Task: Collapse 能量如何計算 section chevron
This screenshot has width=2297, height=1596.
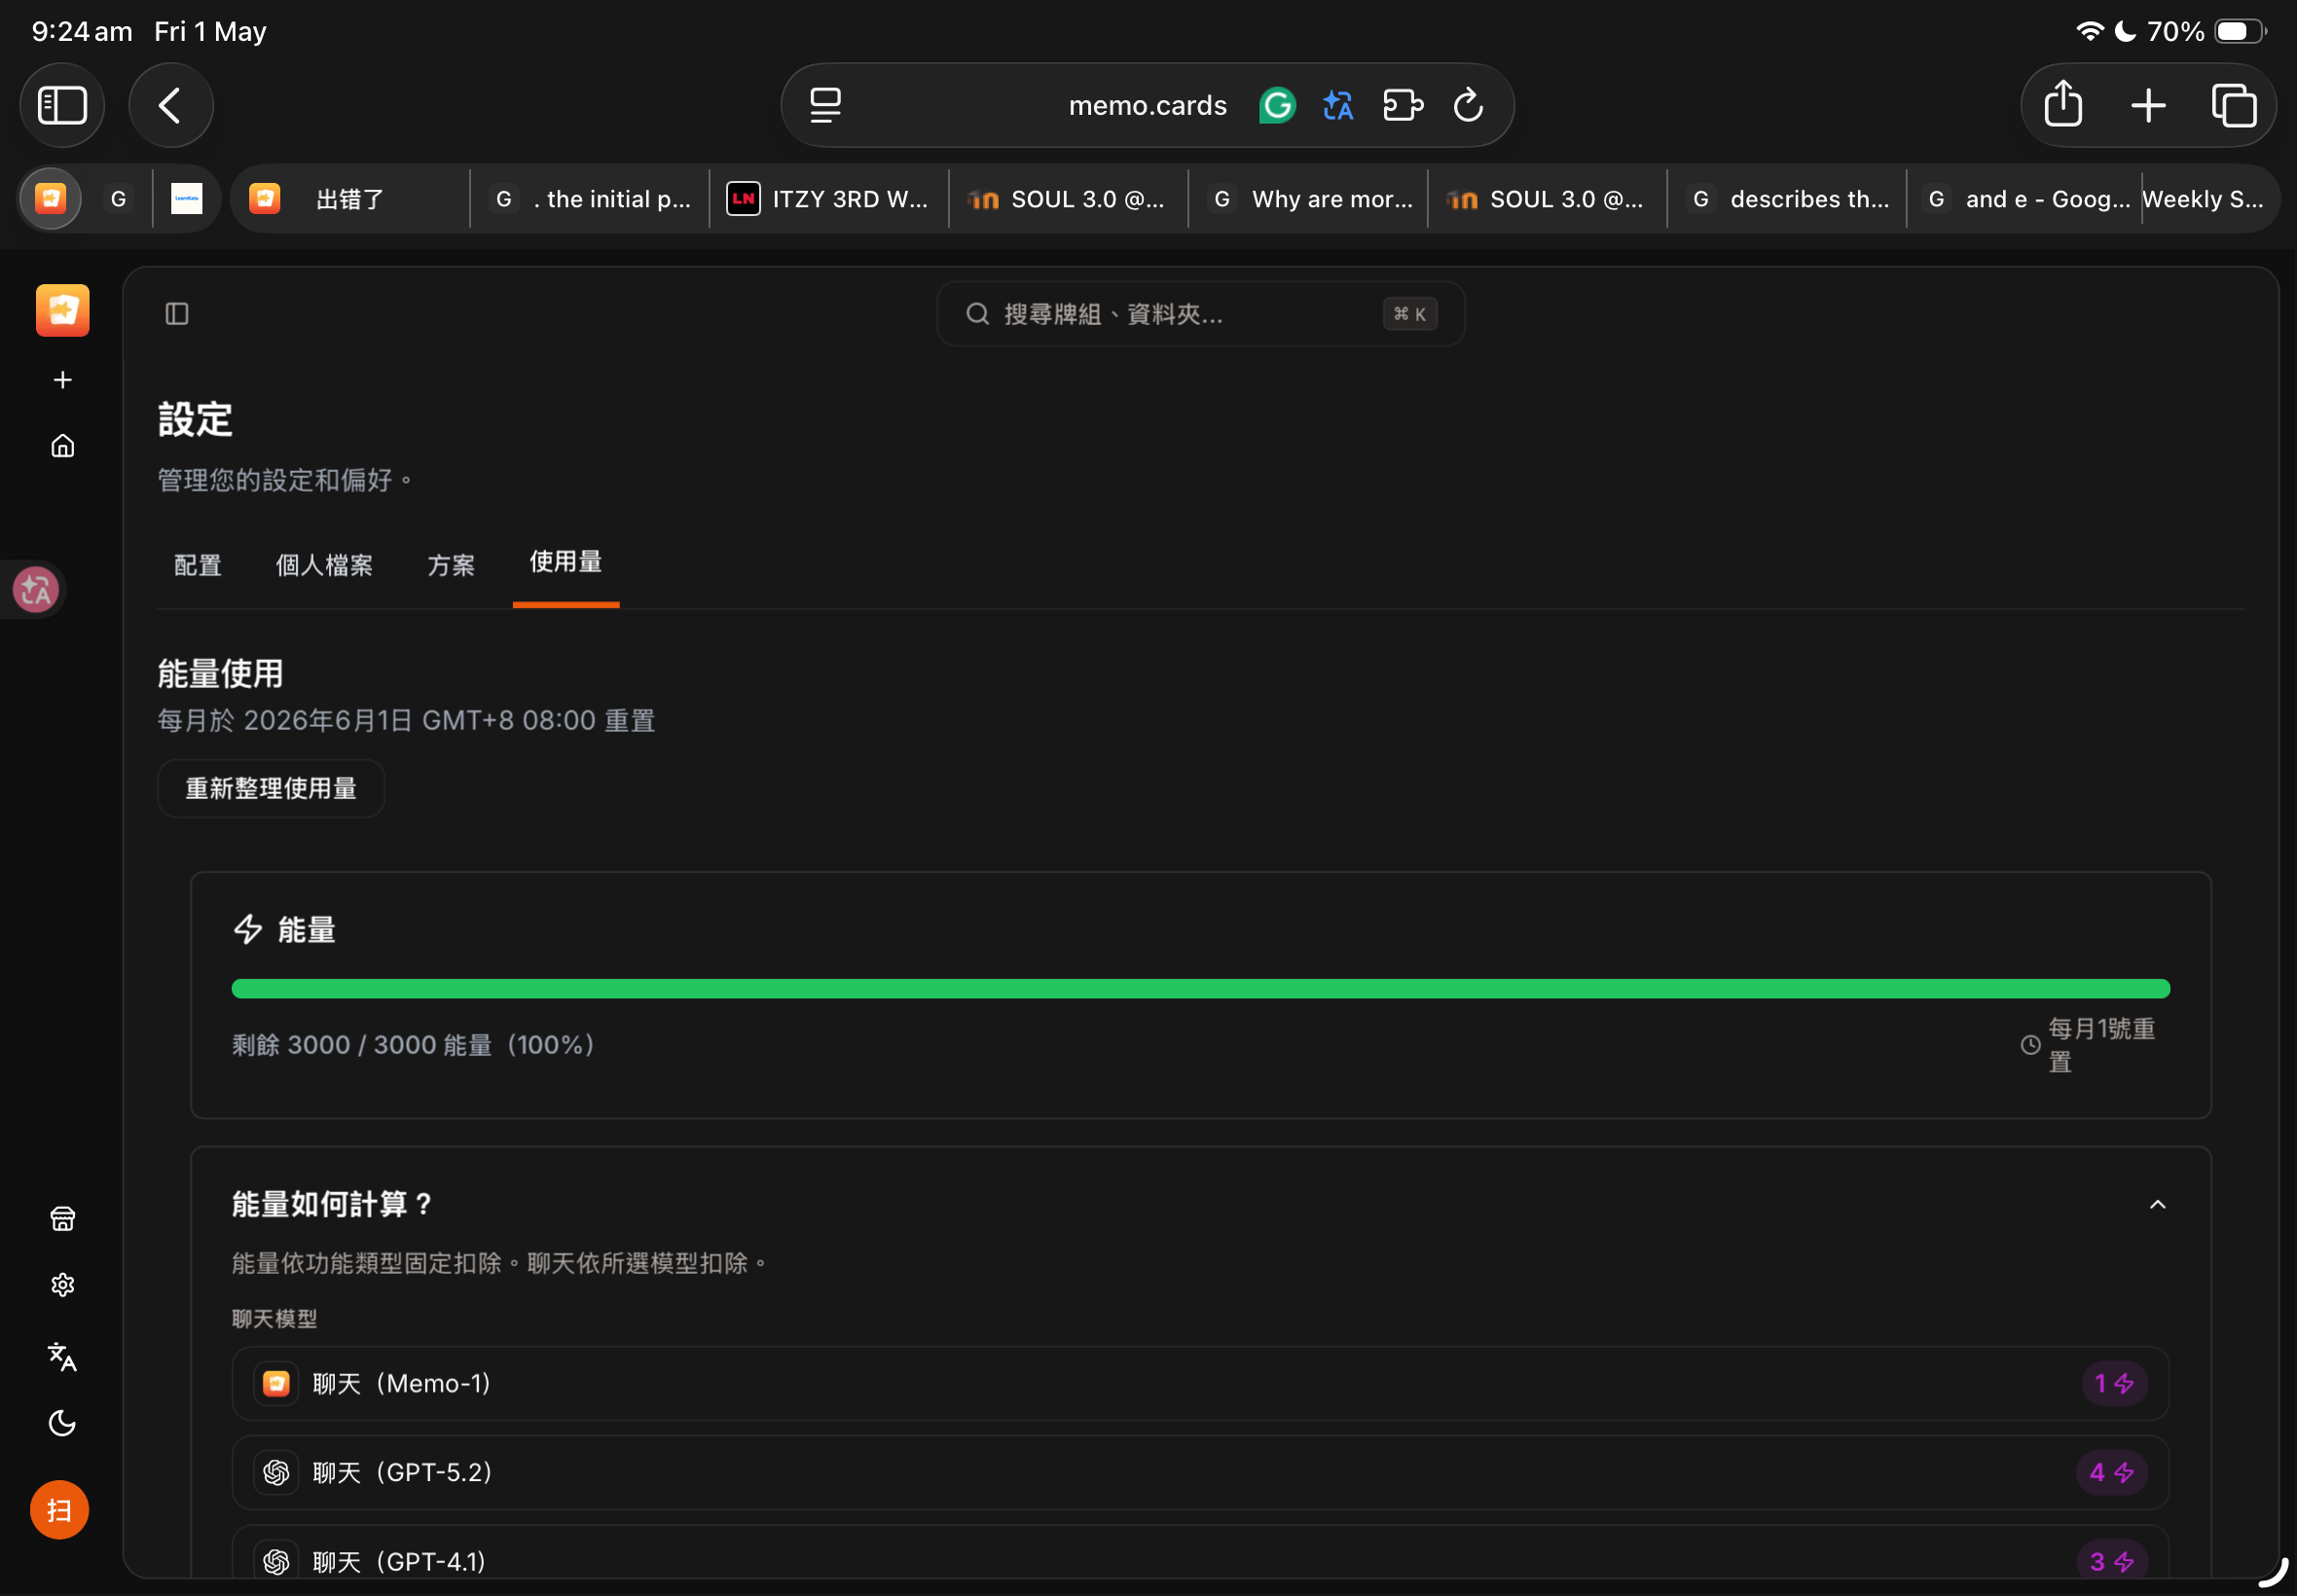Action: point(2158,1204)
